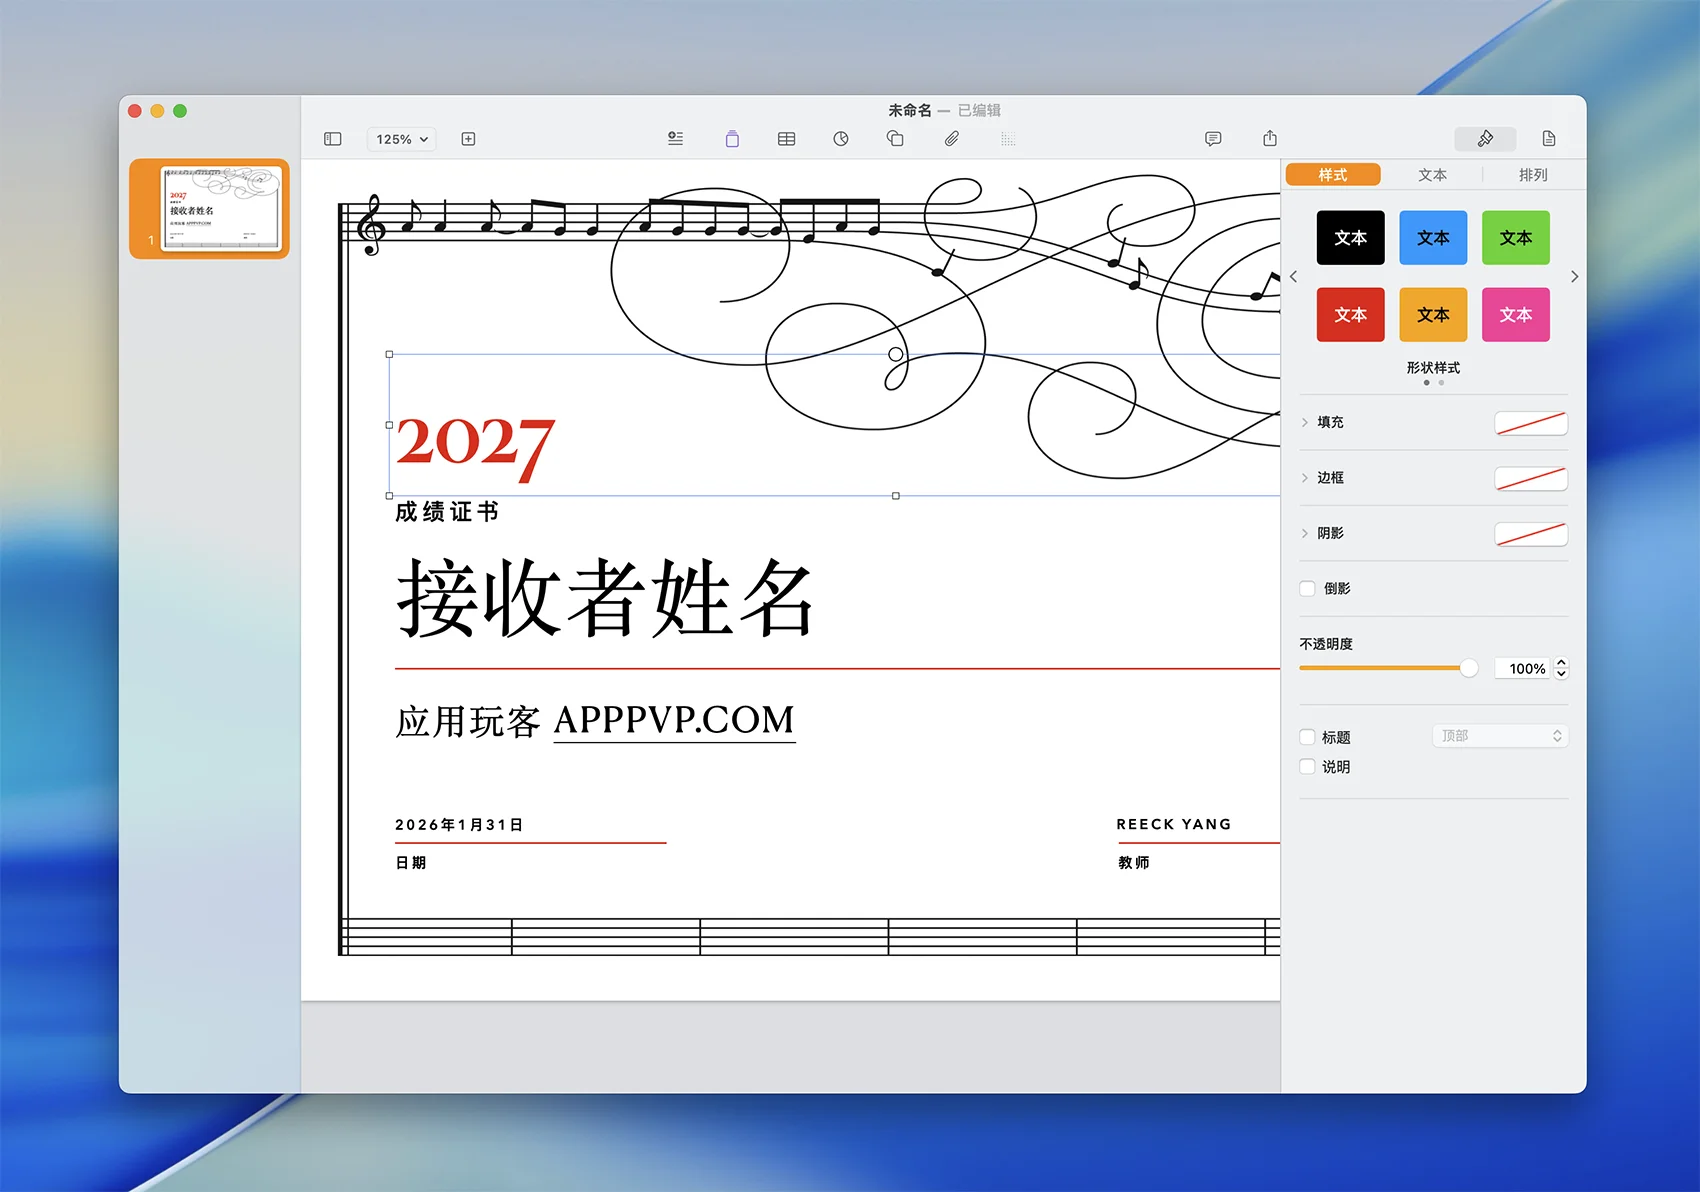Click the add page icon
Screen dimensions: 1700x1192
468,139
